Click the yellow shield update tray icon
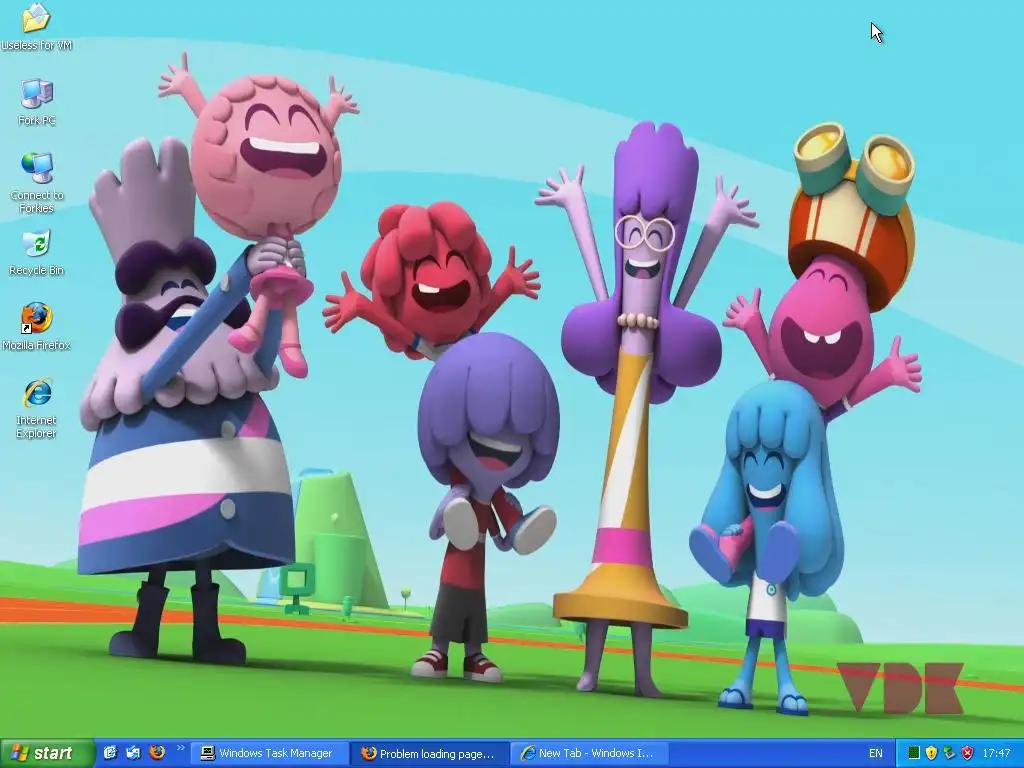Screen dimensions: 1024x768 tap(932, 754)
